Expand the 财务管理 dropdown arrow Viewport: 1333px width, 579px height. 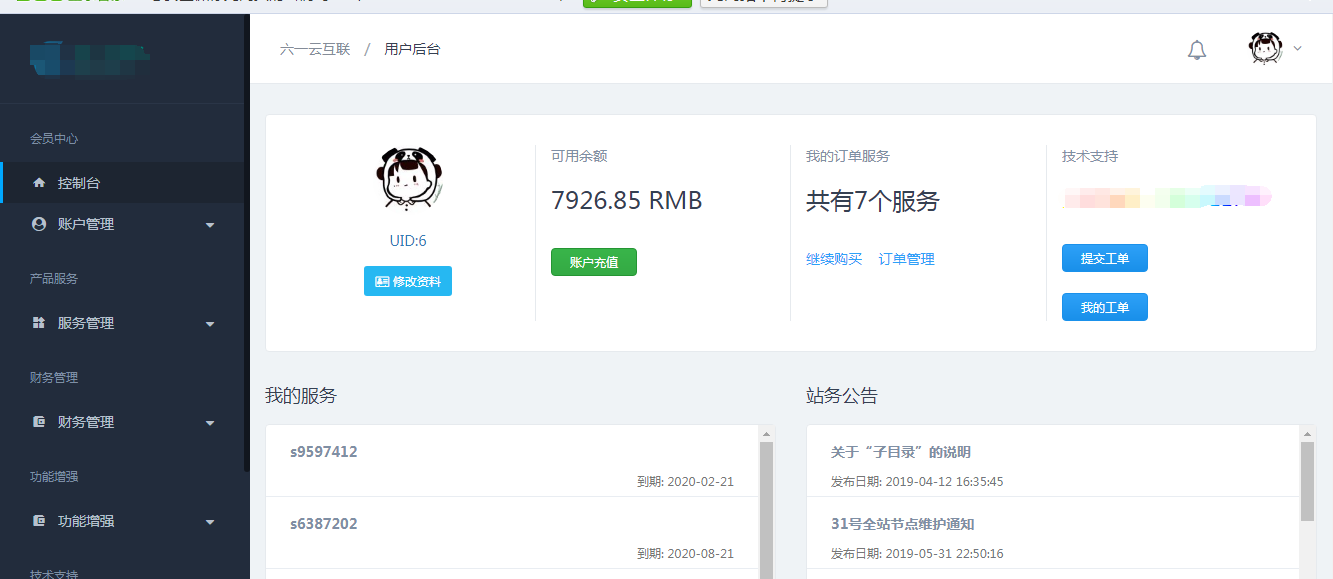click(x=210, y=423)
